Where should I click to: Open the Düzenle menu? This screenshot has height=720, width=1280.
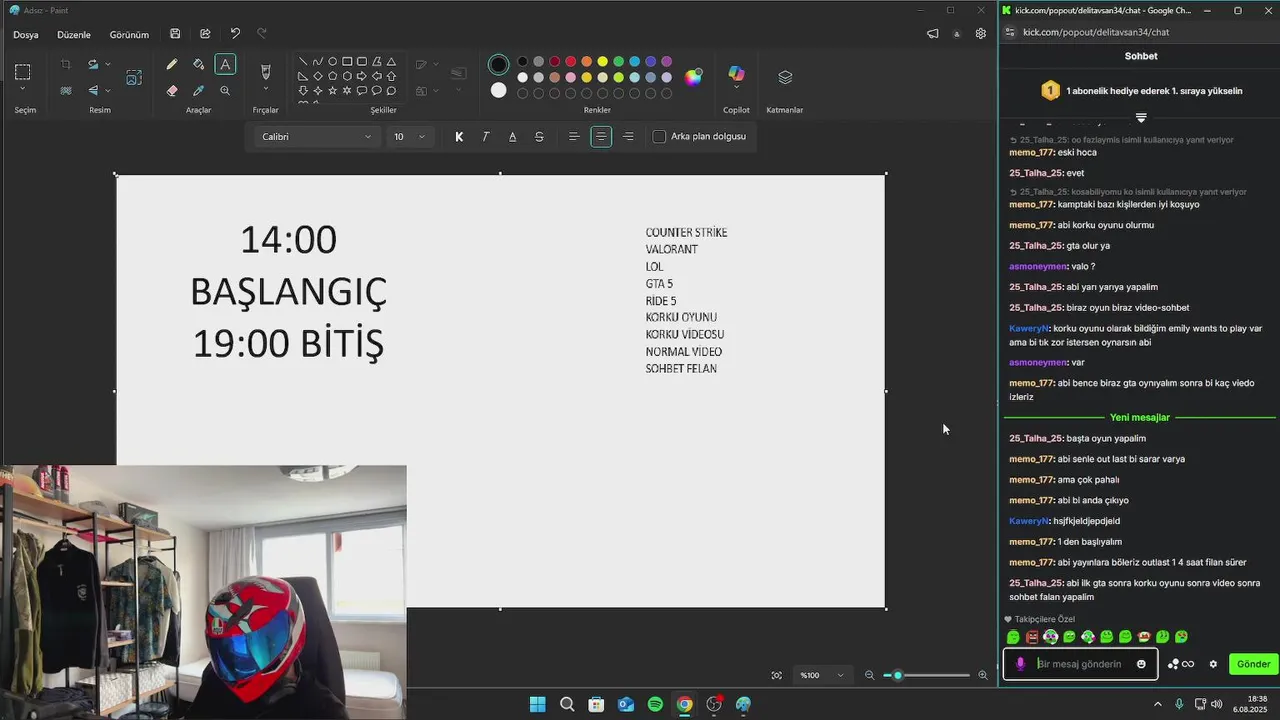pyautogui.click(x=74, y=34)
